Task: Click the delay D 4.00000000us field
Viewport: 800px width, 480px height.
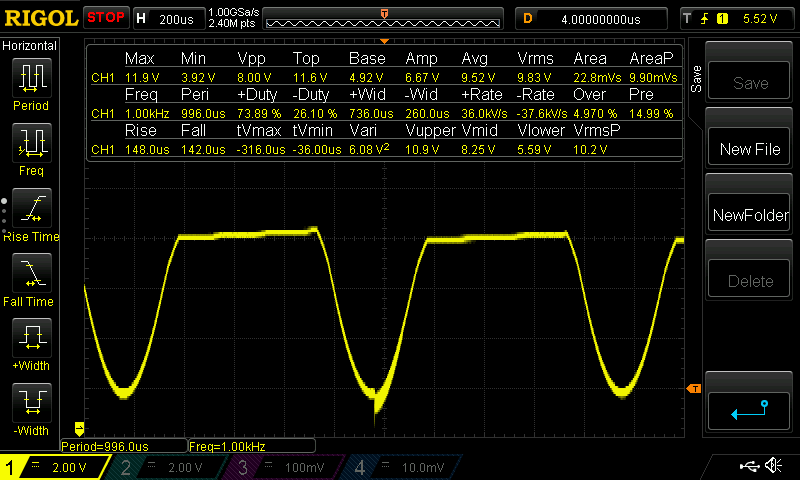Action: tap(592, 19)
